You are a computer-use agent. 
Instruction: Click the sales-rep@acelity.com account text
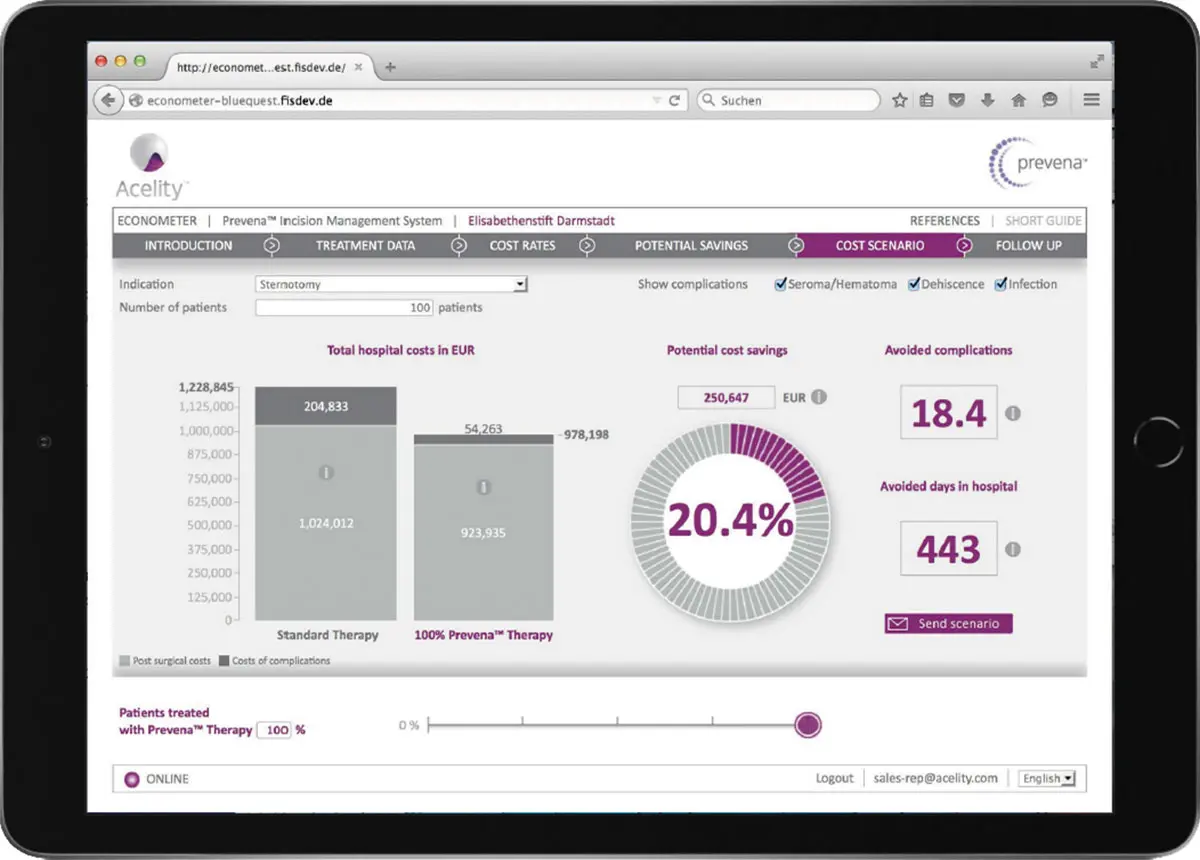click(x=935, y=778)
